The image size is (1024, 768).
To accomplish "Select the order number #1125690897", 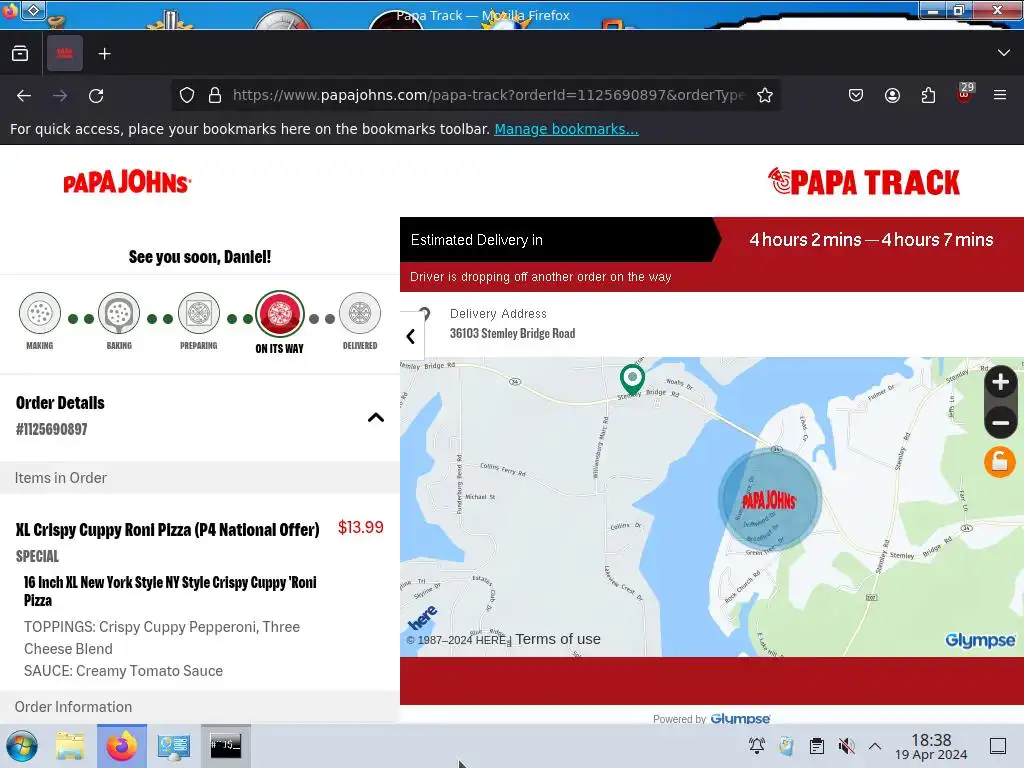I will tap(52, 429).
